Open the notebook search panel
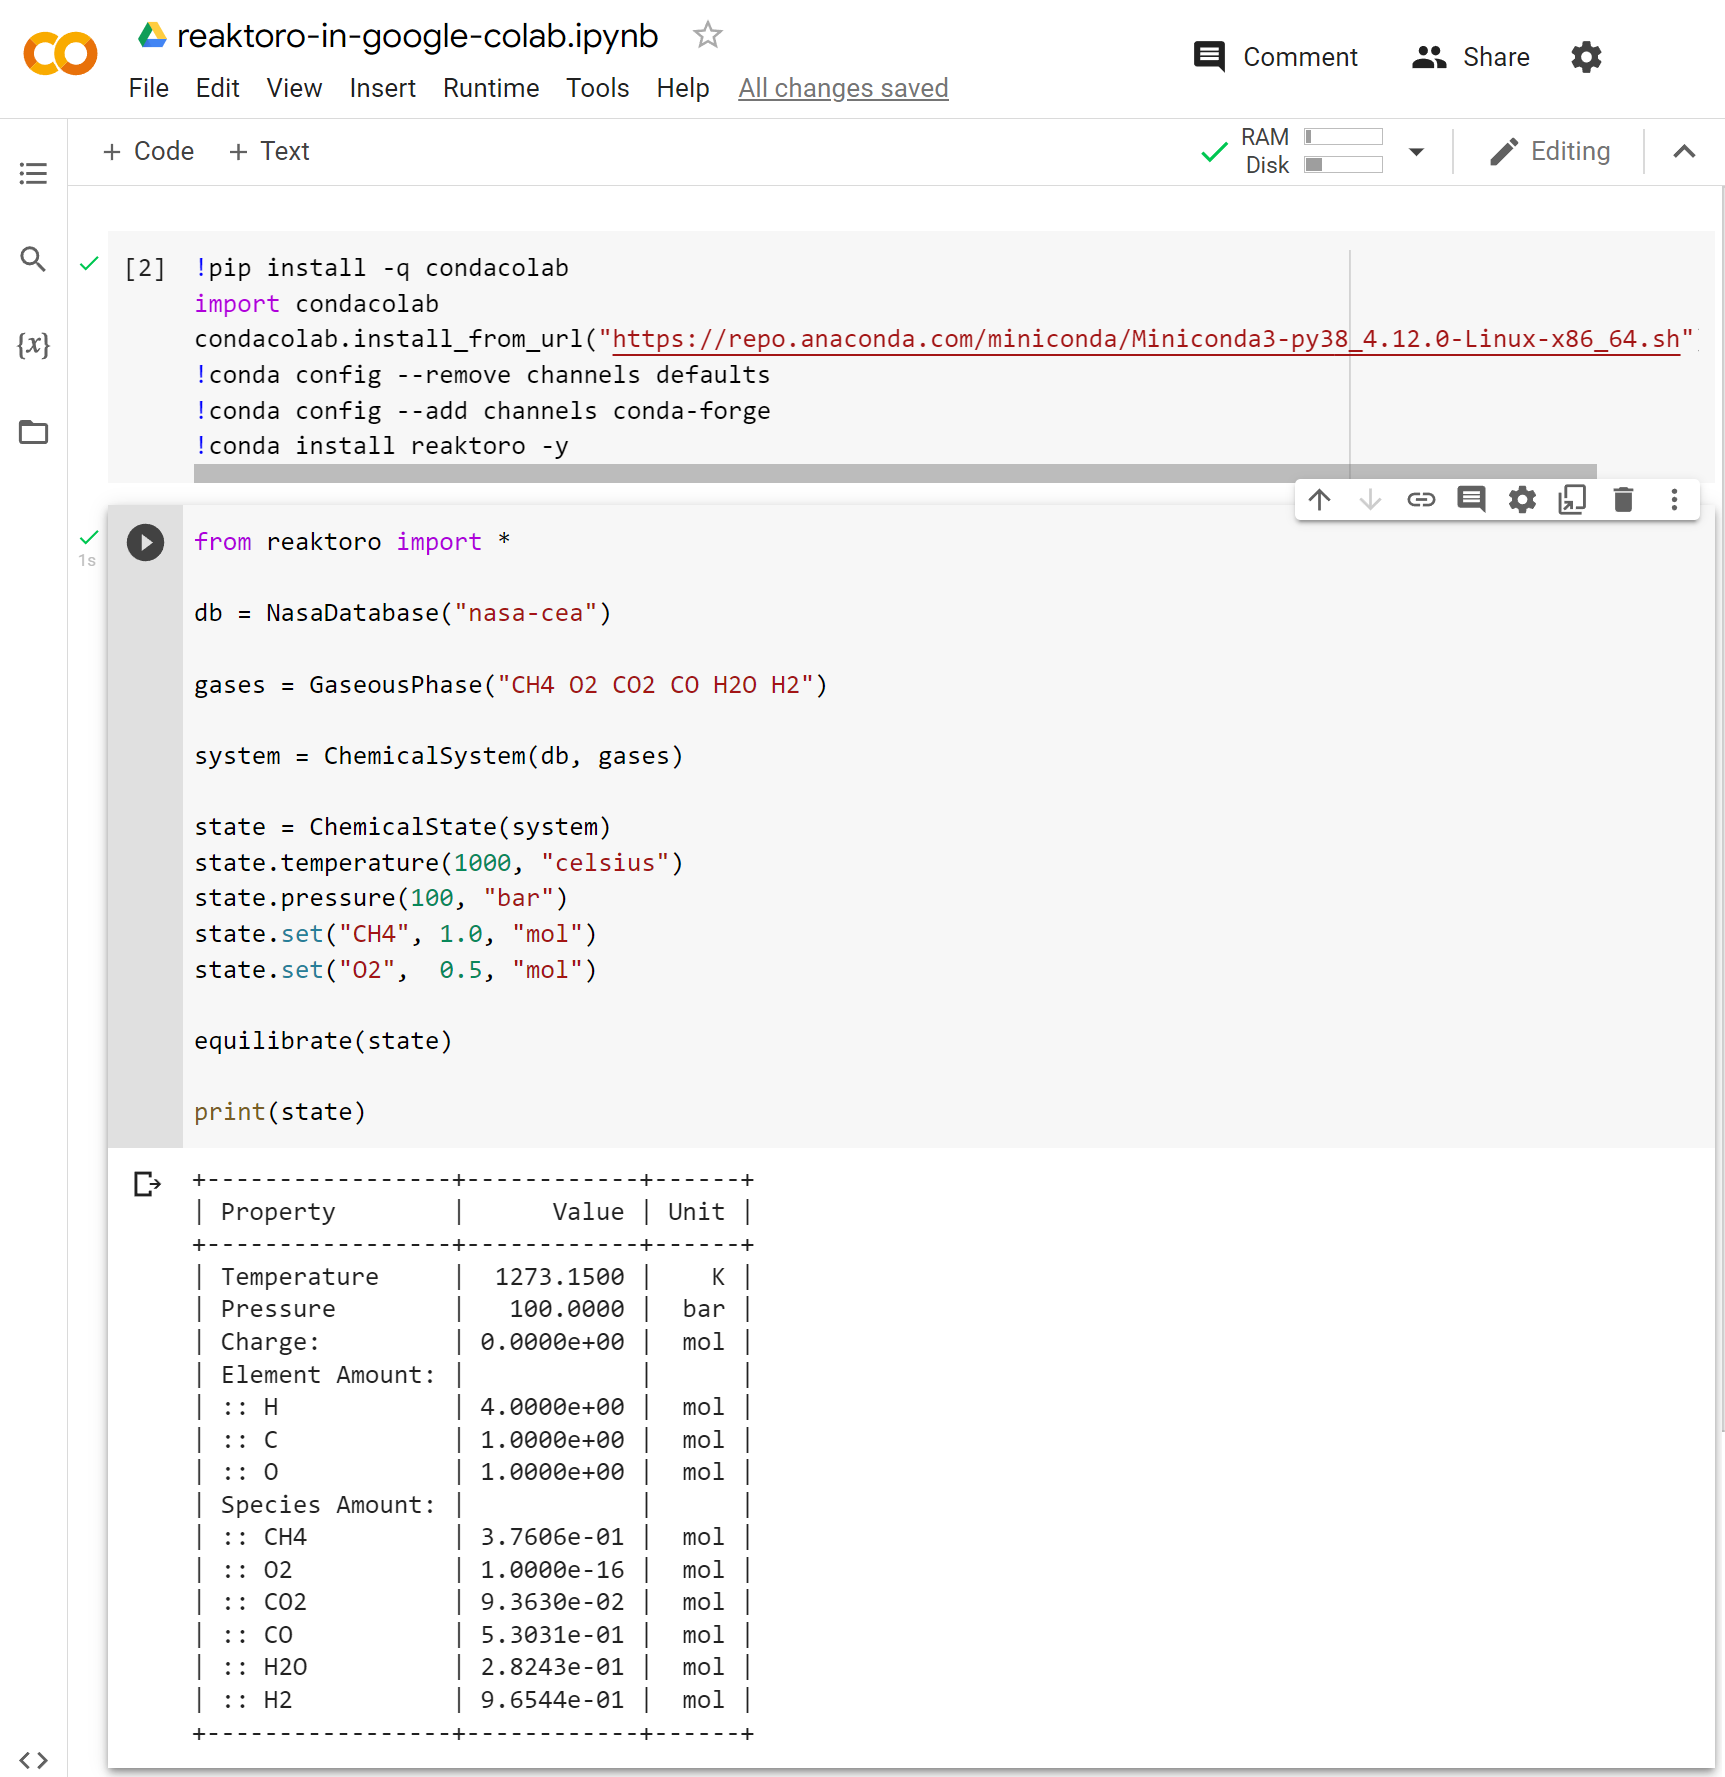Image resolution: width=1725 pixels, height=1777 pixels. point(33,259)
